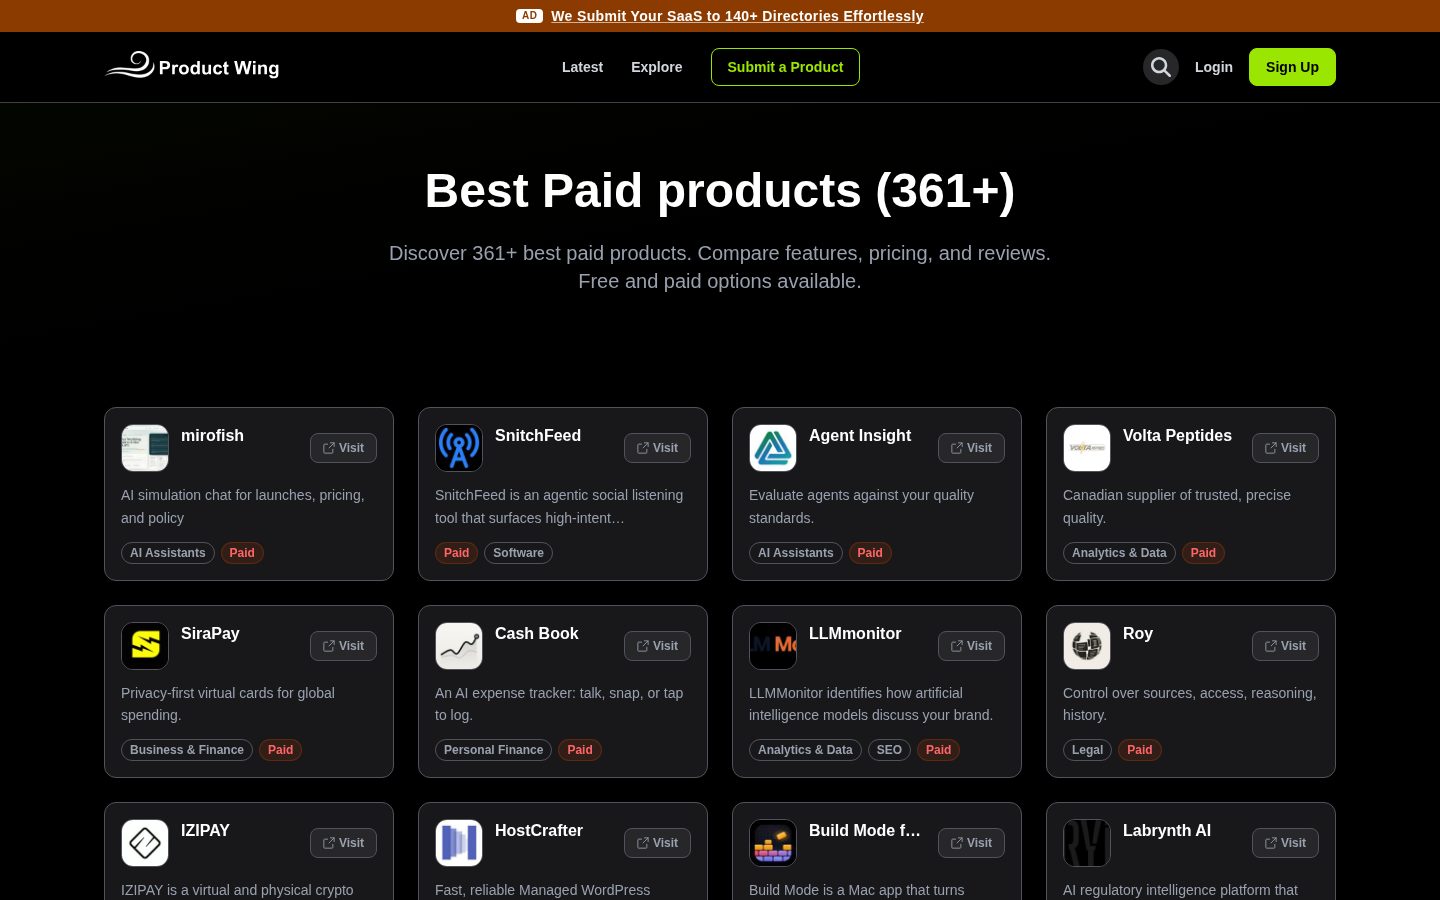The width and height of the screenshot is (1440, 900).
Task: Click the IZIPAY diamond icon
Action: (x=145, y=843)
